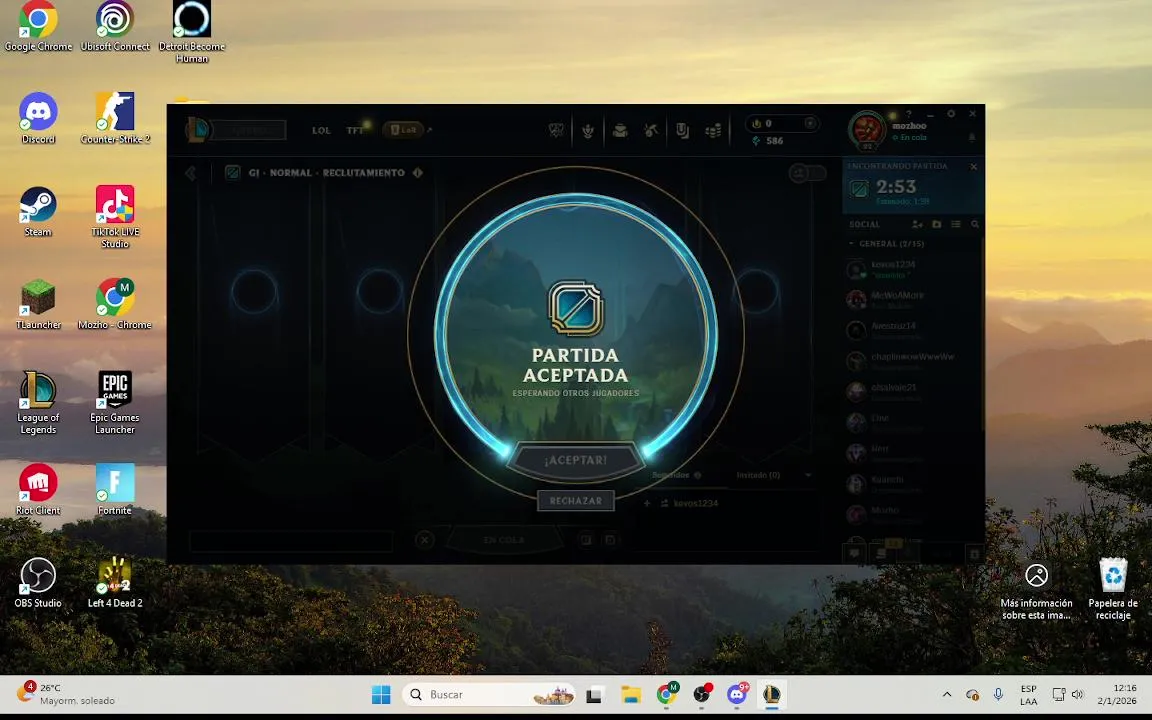Open mozhoo profile avatar
The image size is (1152, 720).
pyautogui.click(x=867, y=130)
